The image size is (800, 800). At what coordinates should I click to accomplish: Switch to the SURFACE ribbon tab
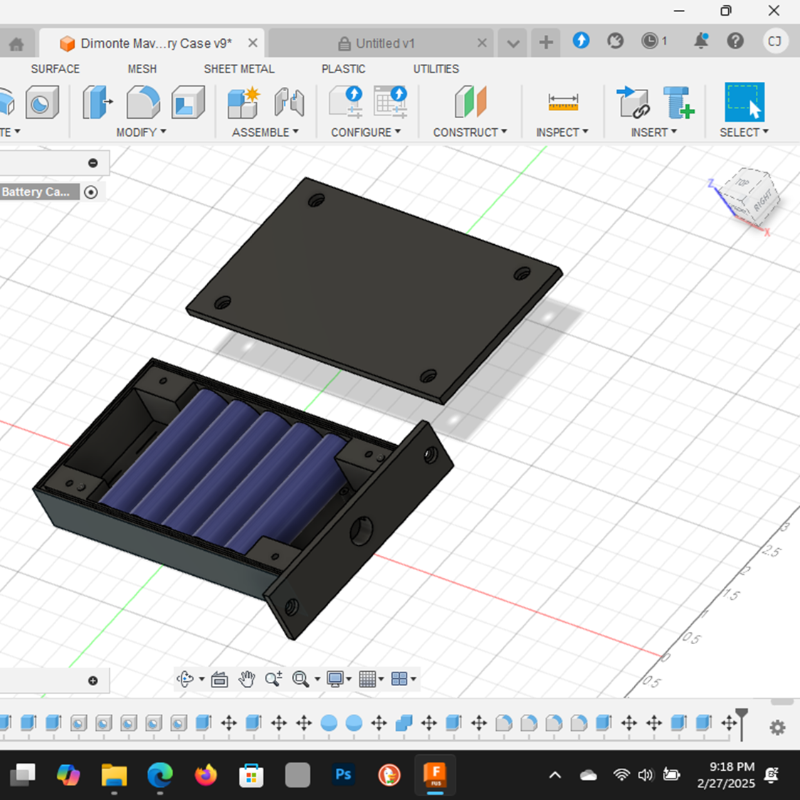click(x=55, y=69)
